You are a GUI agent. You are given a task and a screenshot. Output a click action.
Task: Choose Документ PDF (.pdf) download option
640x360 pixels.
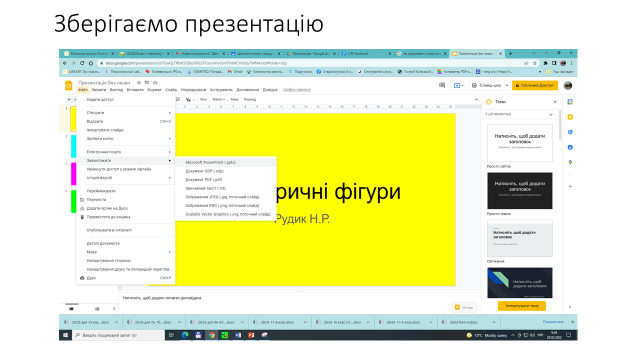coord(226,180)
